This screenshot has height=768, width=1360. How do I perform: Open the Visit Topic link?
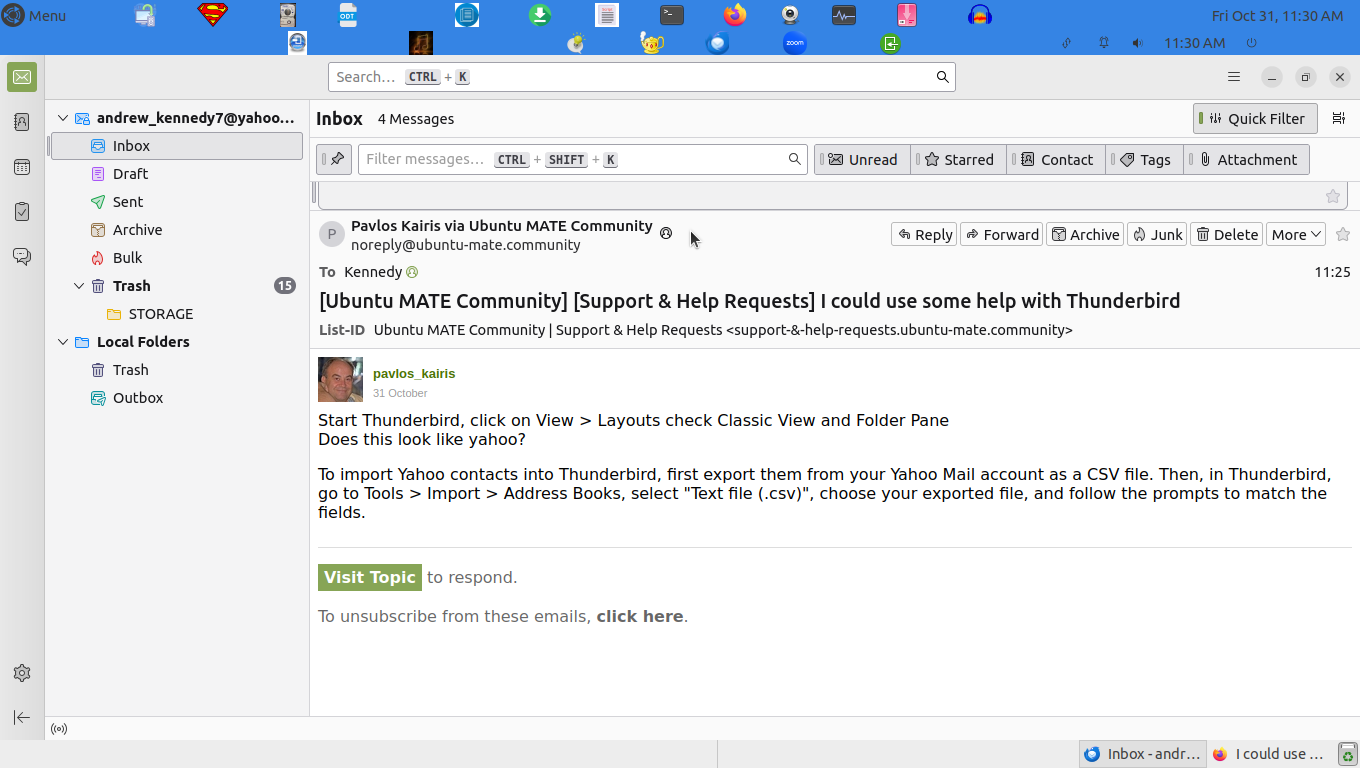pyautogui.click(x=369, y=577)
